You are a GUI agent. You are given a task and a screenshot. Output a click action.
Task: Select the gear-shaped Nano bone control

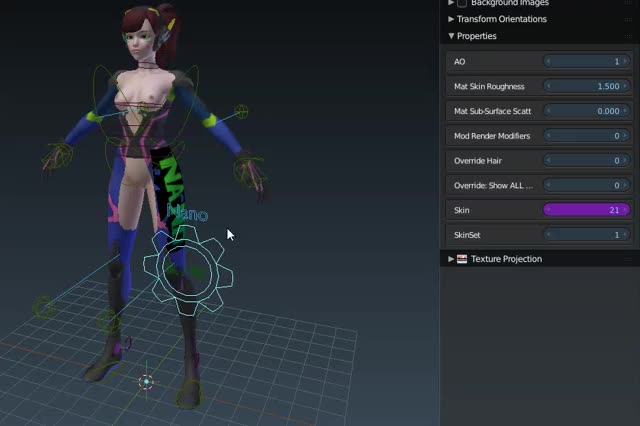click(188, 269)
